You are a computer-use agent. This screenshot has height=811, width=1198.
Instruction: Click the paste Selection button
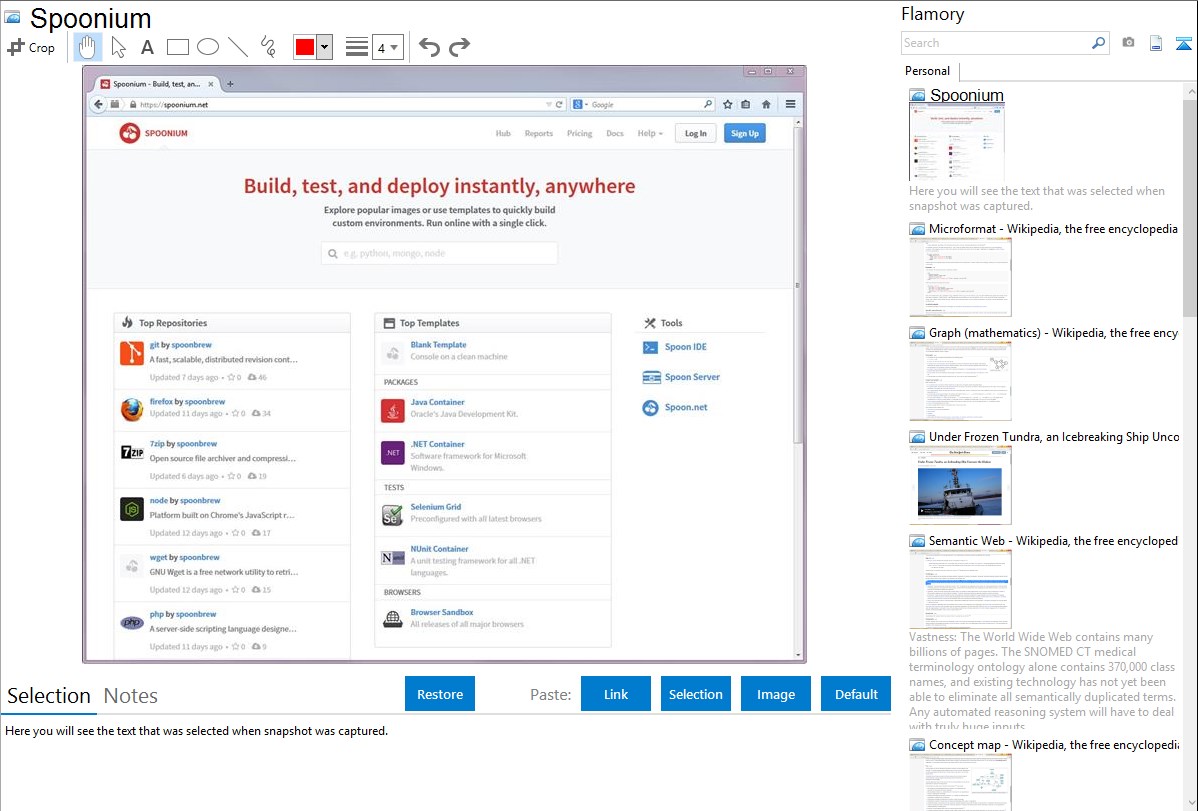point(695,694)
